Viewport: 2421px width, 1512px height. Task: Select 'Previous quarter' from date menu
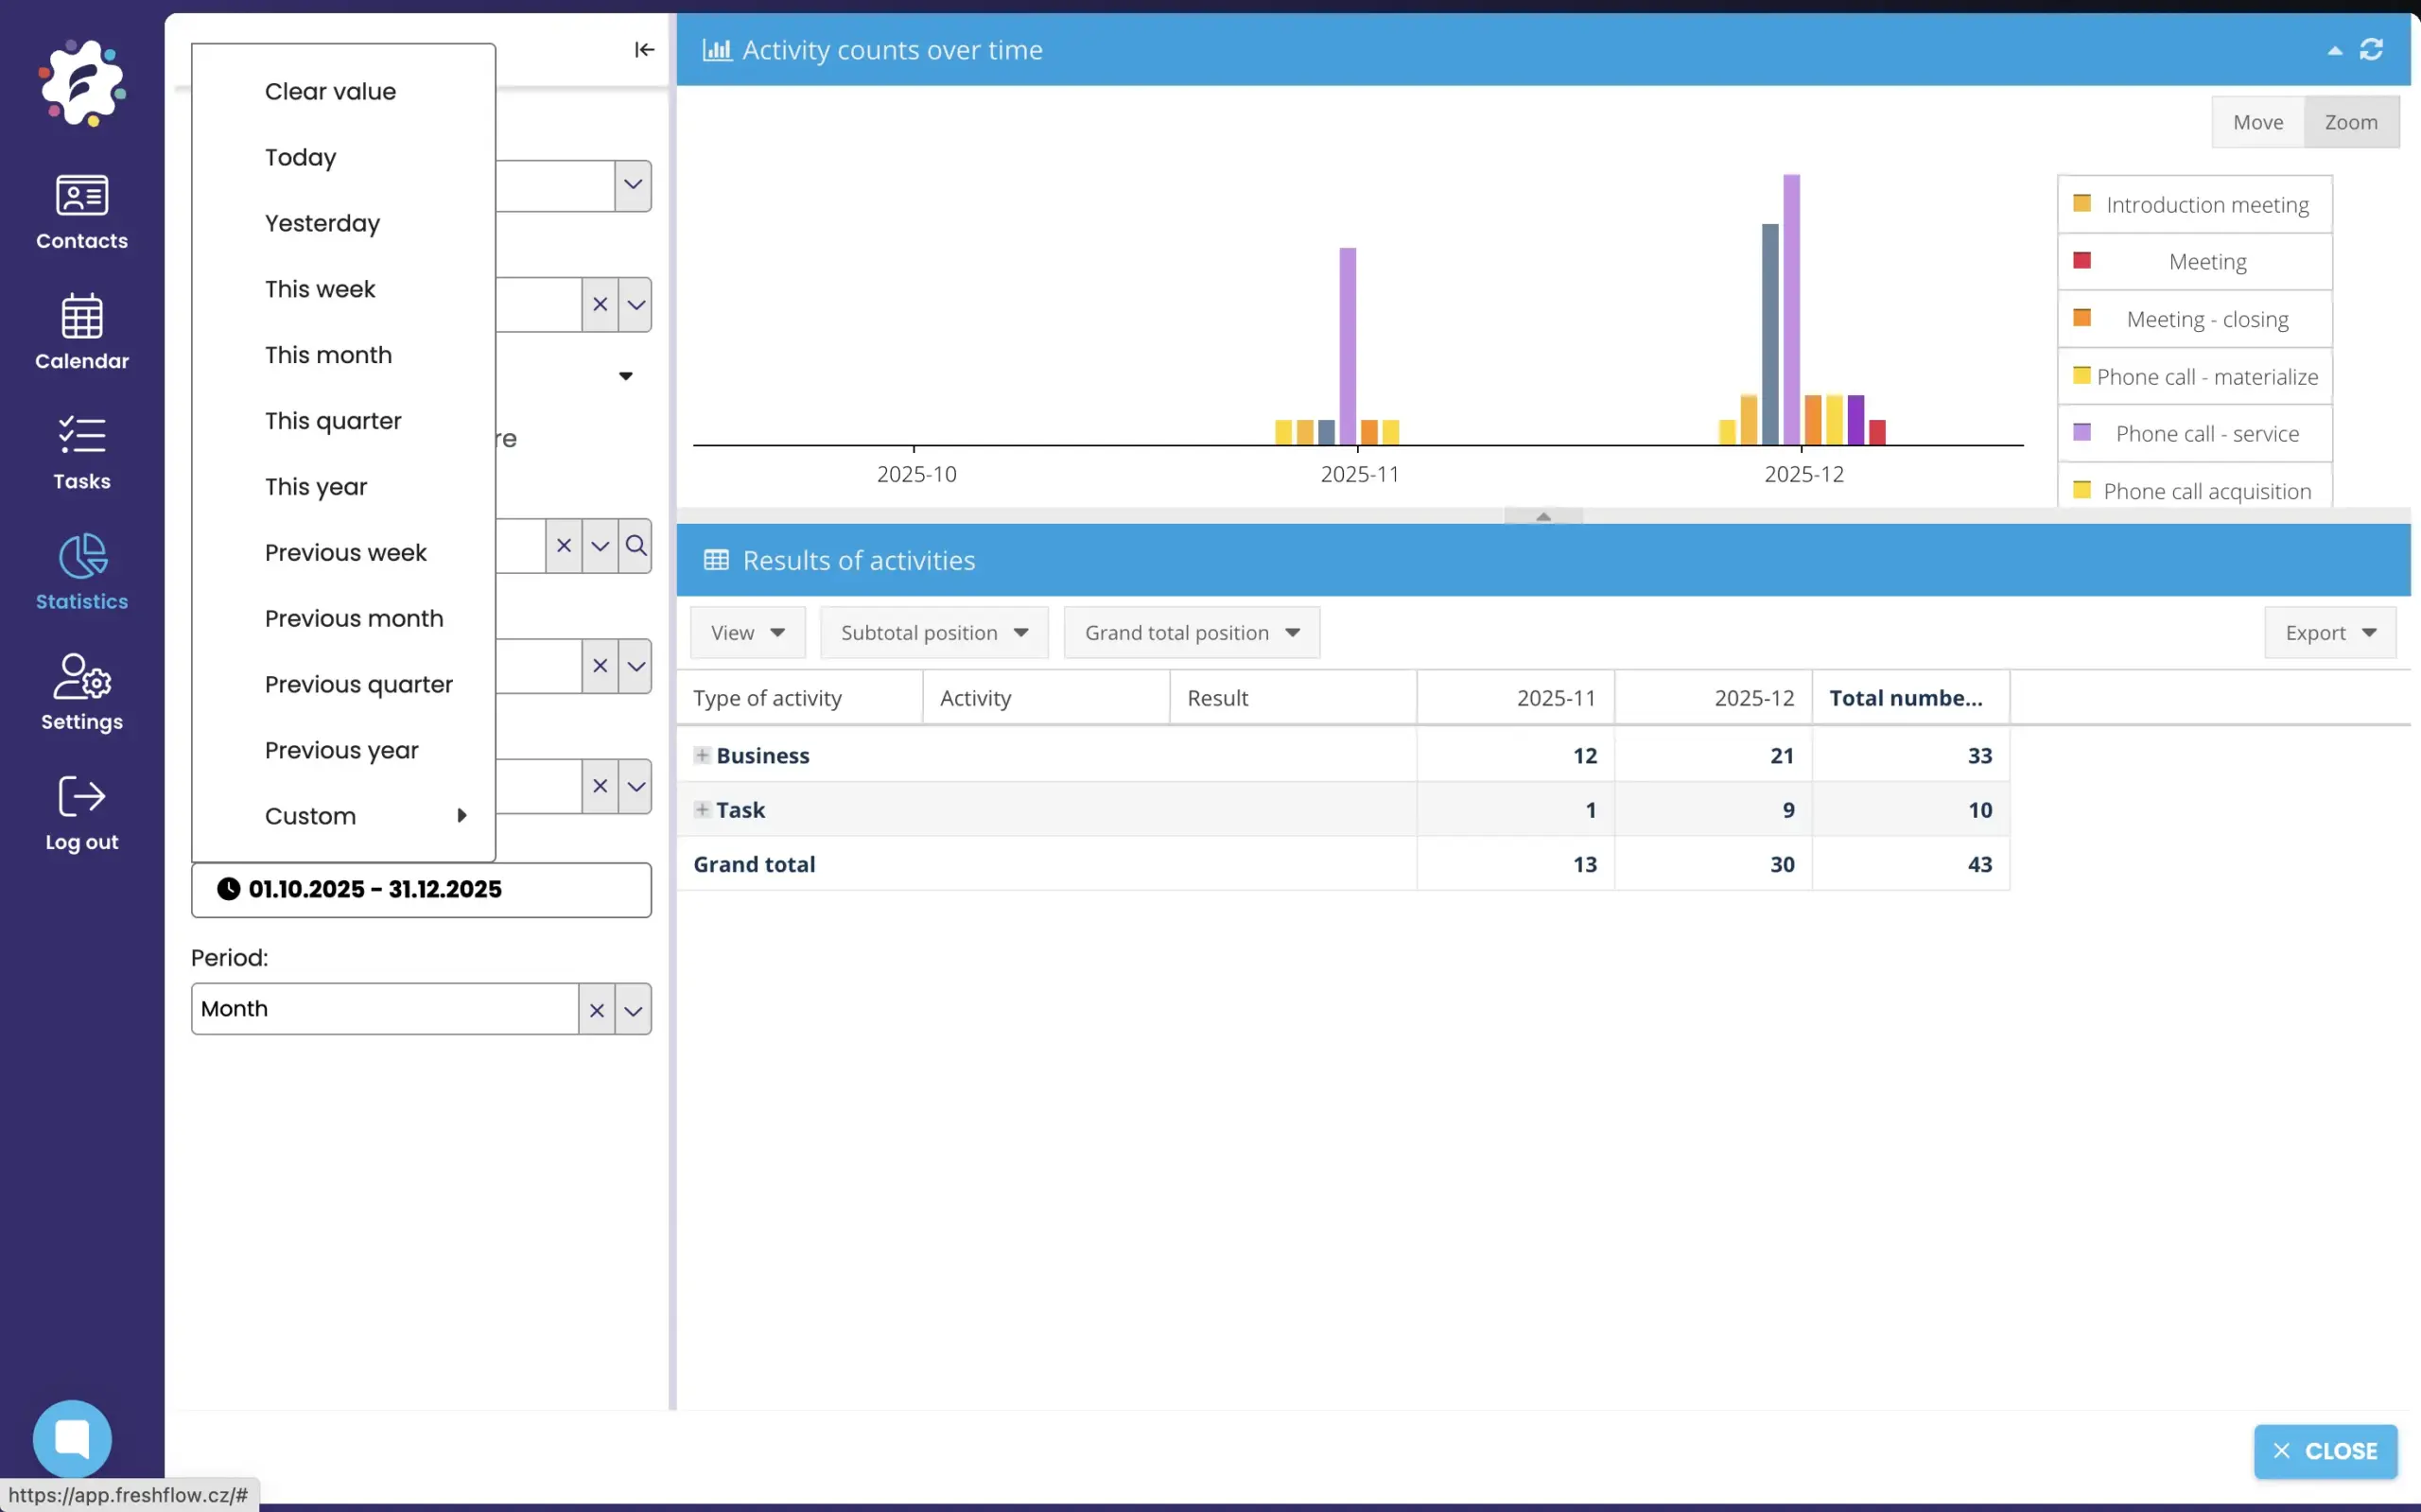point(358,685)
